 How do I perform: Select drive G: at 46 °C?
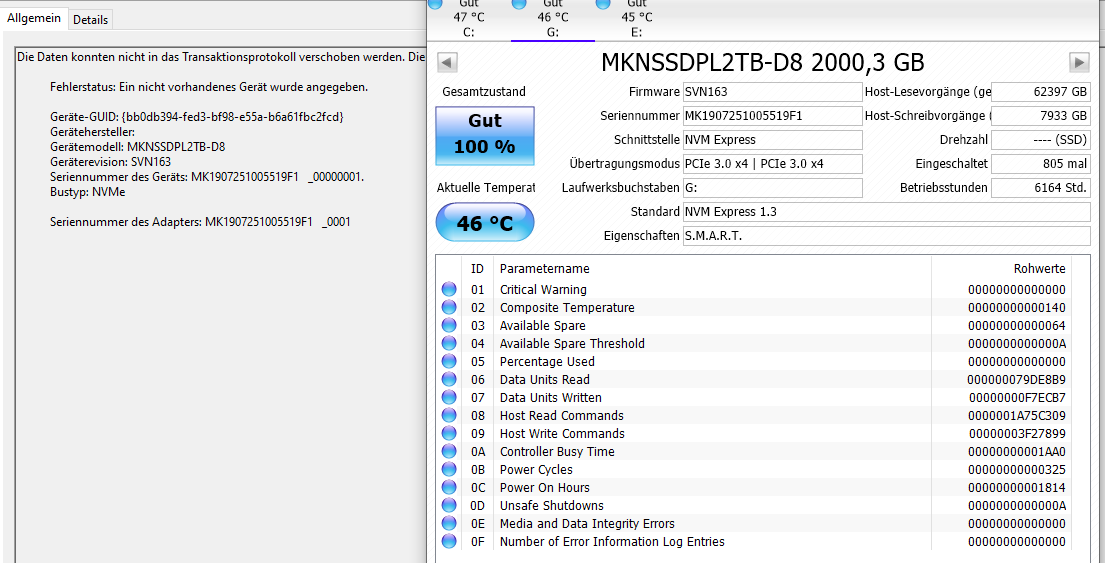(x=552, y=18)
